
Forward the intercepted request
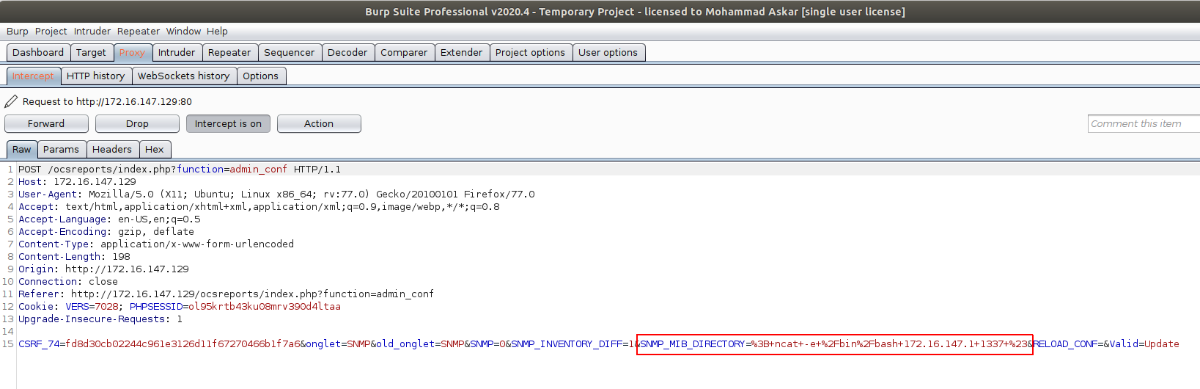tap(46, 124)
